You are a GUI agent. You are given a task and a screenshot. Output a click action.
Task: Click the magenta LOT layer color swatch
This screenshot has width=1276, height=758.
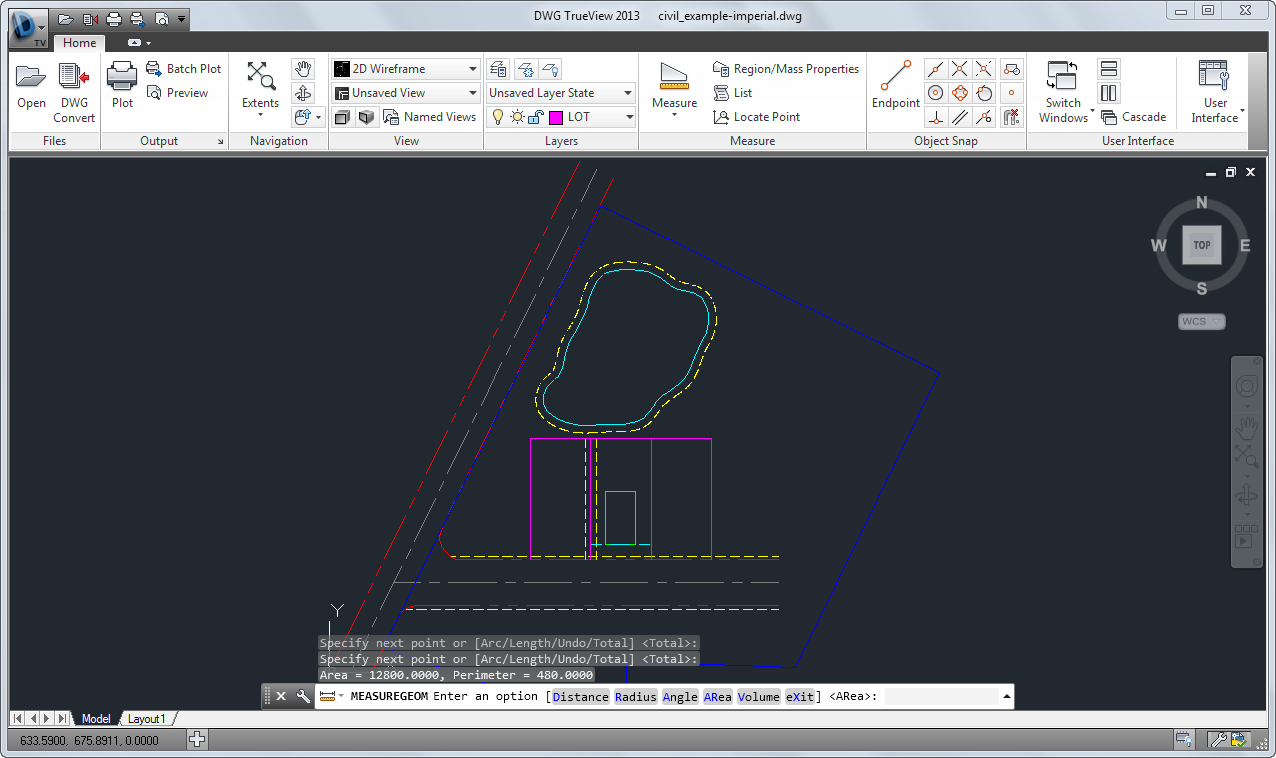556,117
